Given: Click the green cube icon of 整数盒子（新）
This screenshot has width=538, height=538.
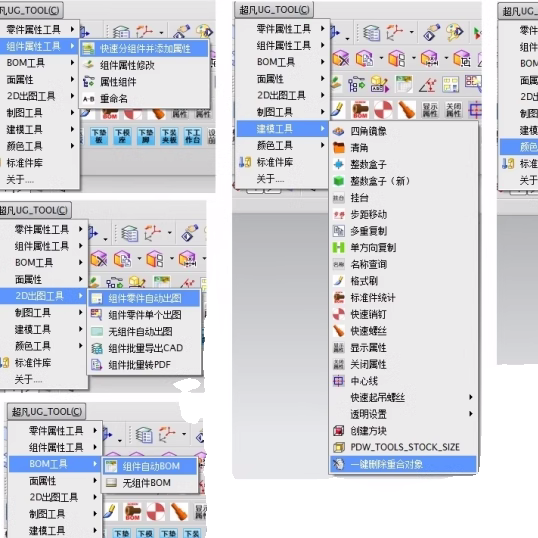Looking at the screenshot, I should 339,181.
